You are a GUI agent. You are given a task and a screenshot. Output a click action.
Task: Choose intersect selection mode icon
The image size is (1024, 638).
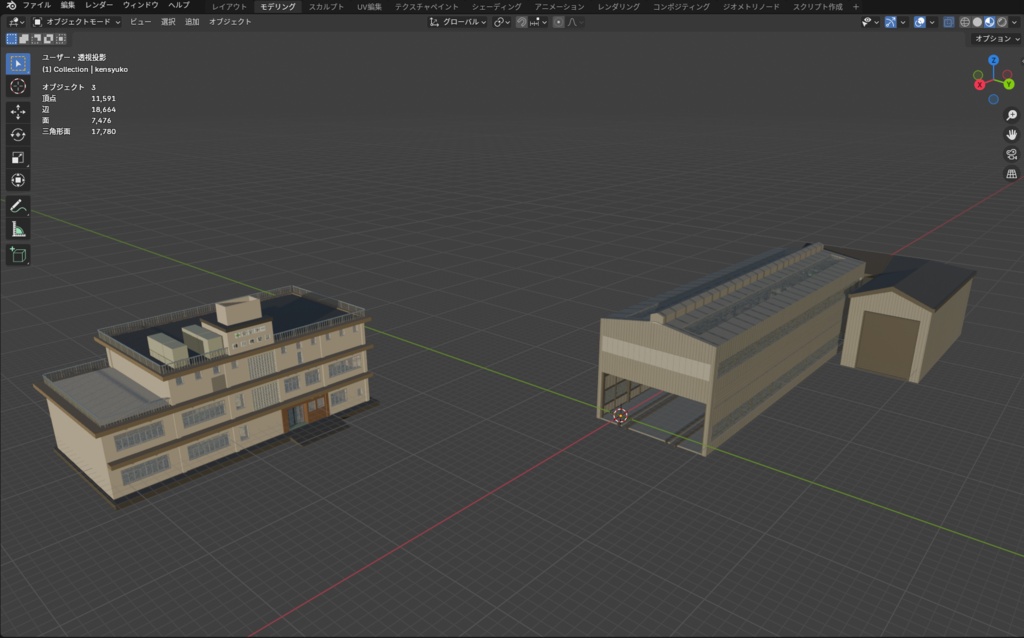[61, 39]
